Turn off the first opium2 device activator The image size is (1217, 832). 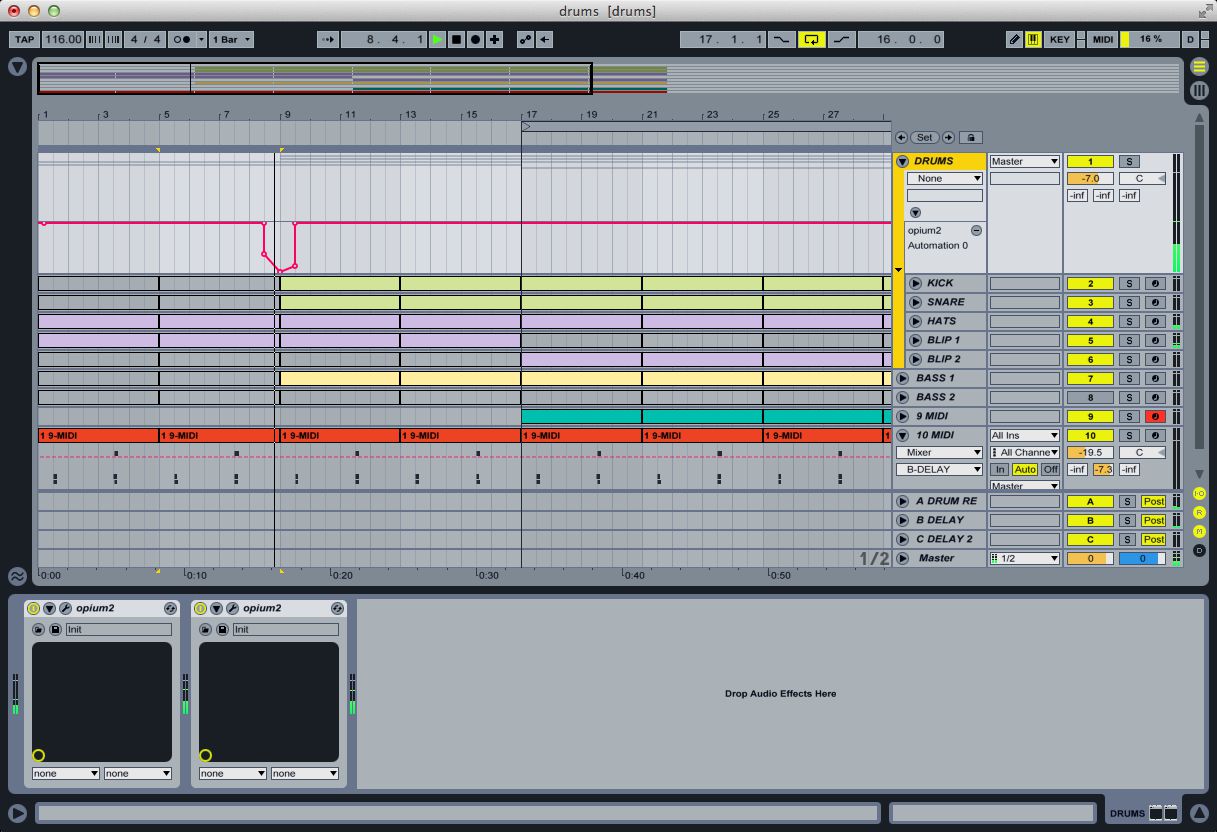[33, 608]
